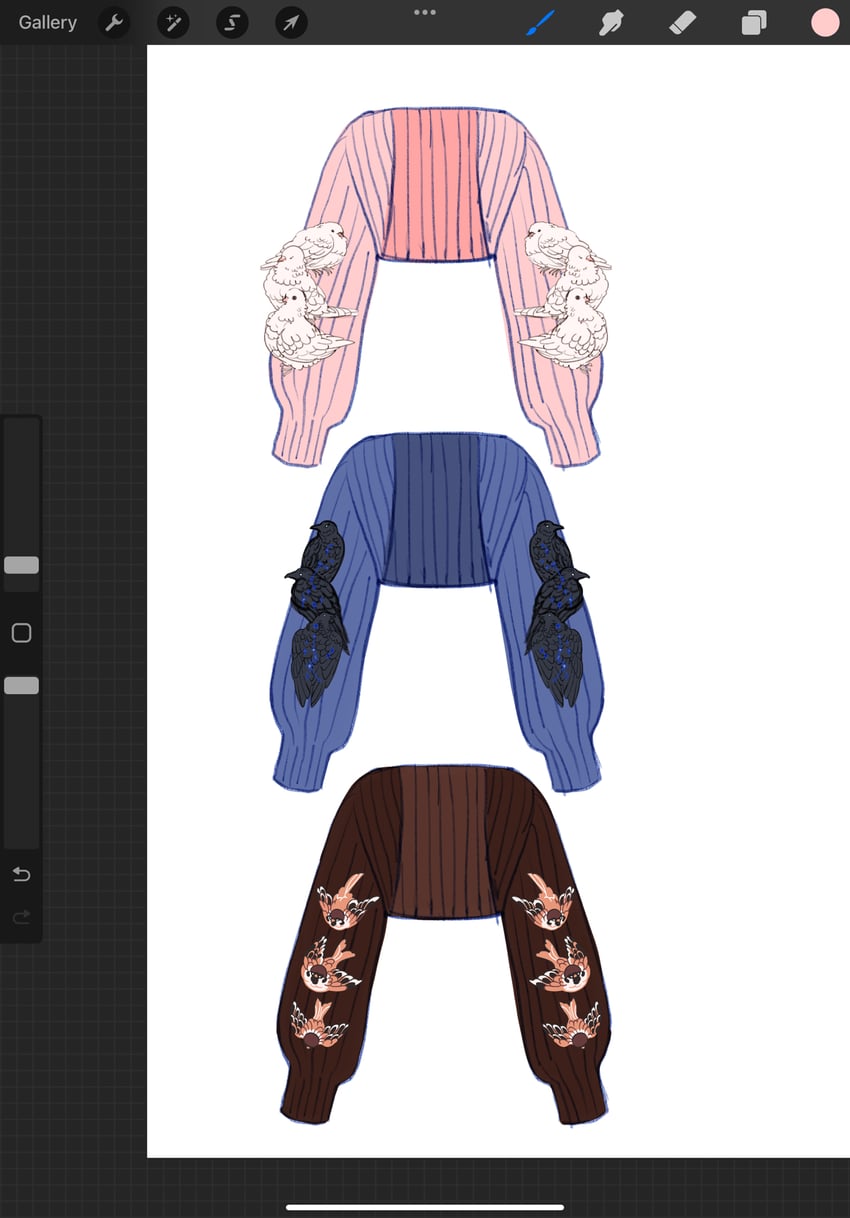850x1218 pixels.
Task: Open the pink active color picker
Action: point(825,22)
